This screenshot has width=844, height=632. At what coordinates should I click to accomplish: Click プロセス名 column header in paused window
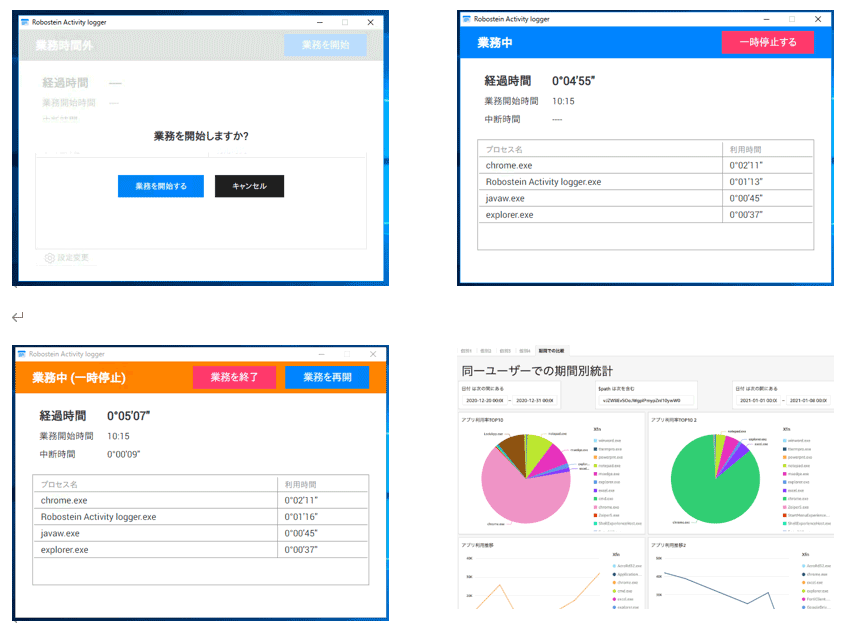(59, 484)
